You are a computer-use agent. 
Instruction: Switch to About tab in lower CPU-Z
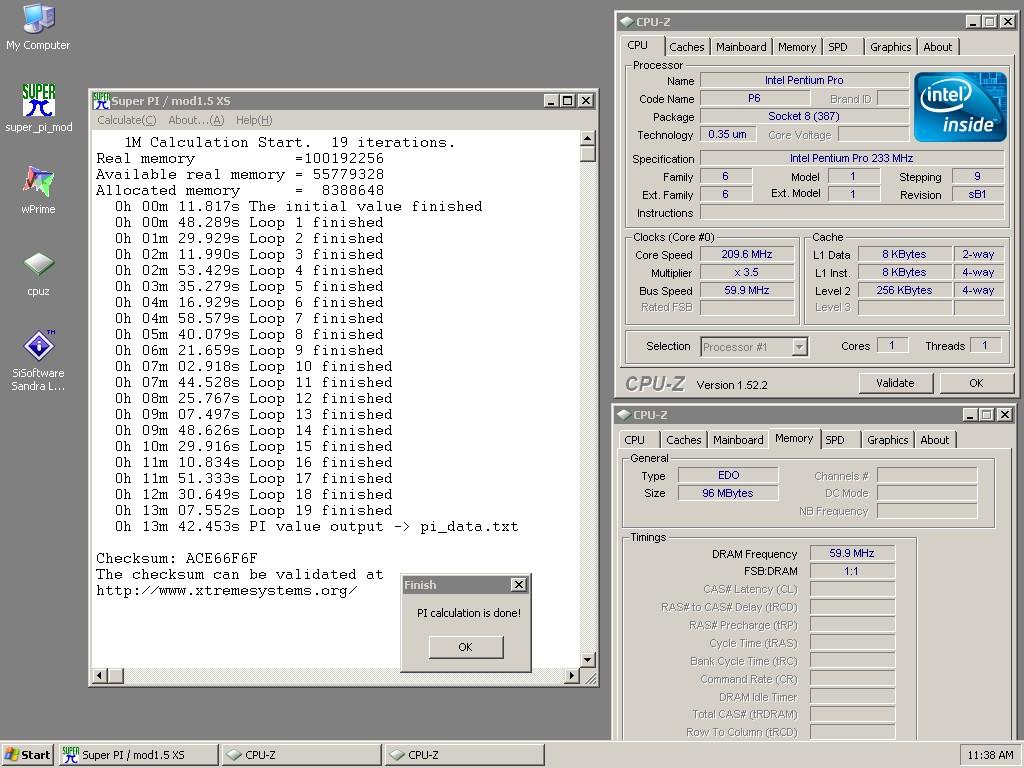(x=935, y=440)
